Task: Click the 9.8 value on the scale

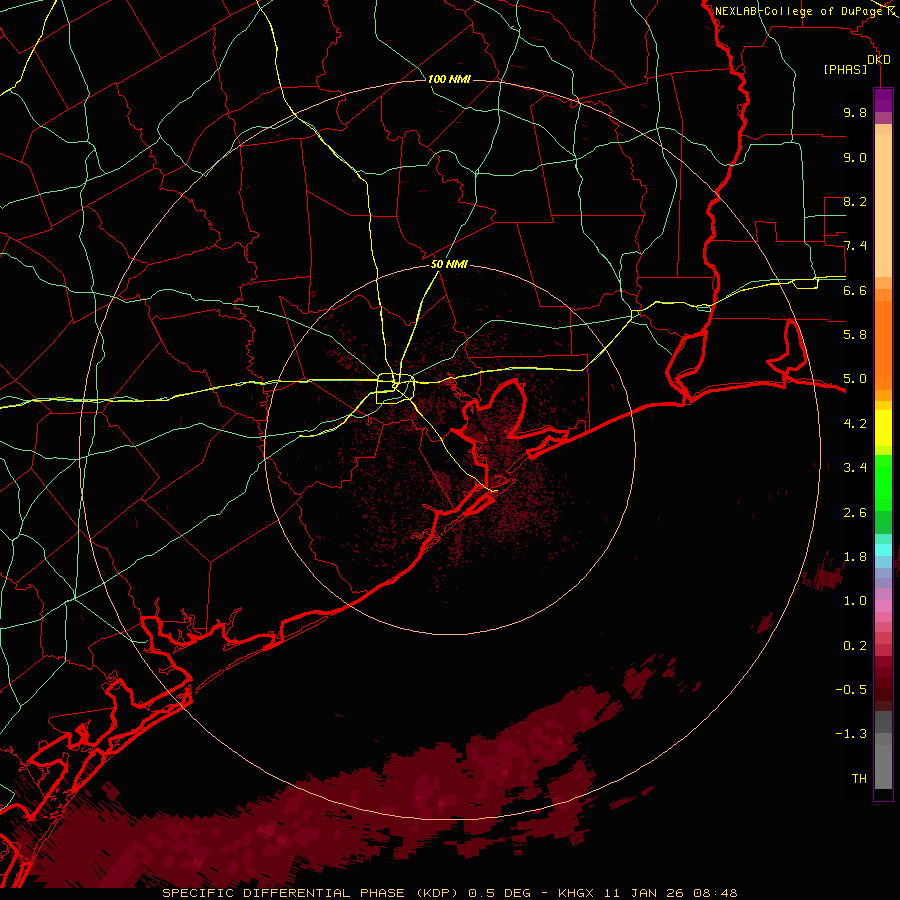Action: [855, 112]
